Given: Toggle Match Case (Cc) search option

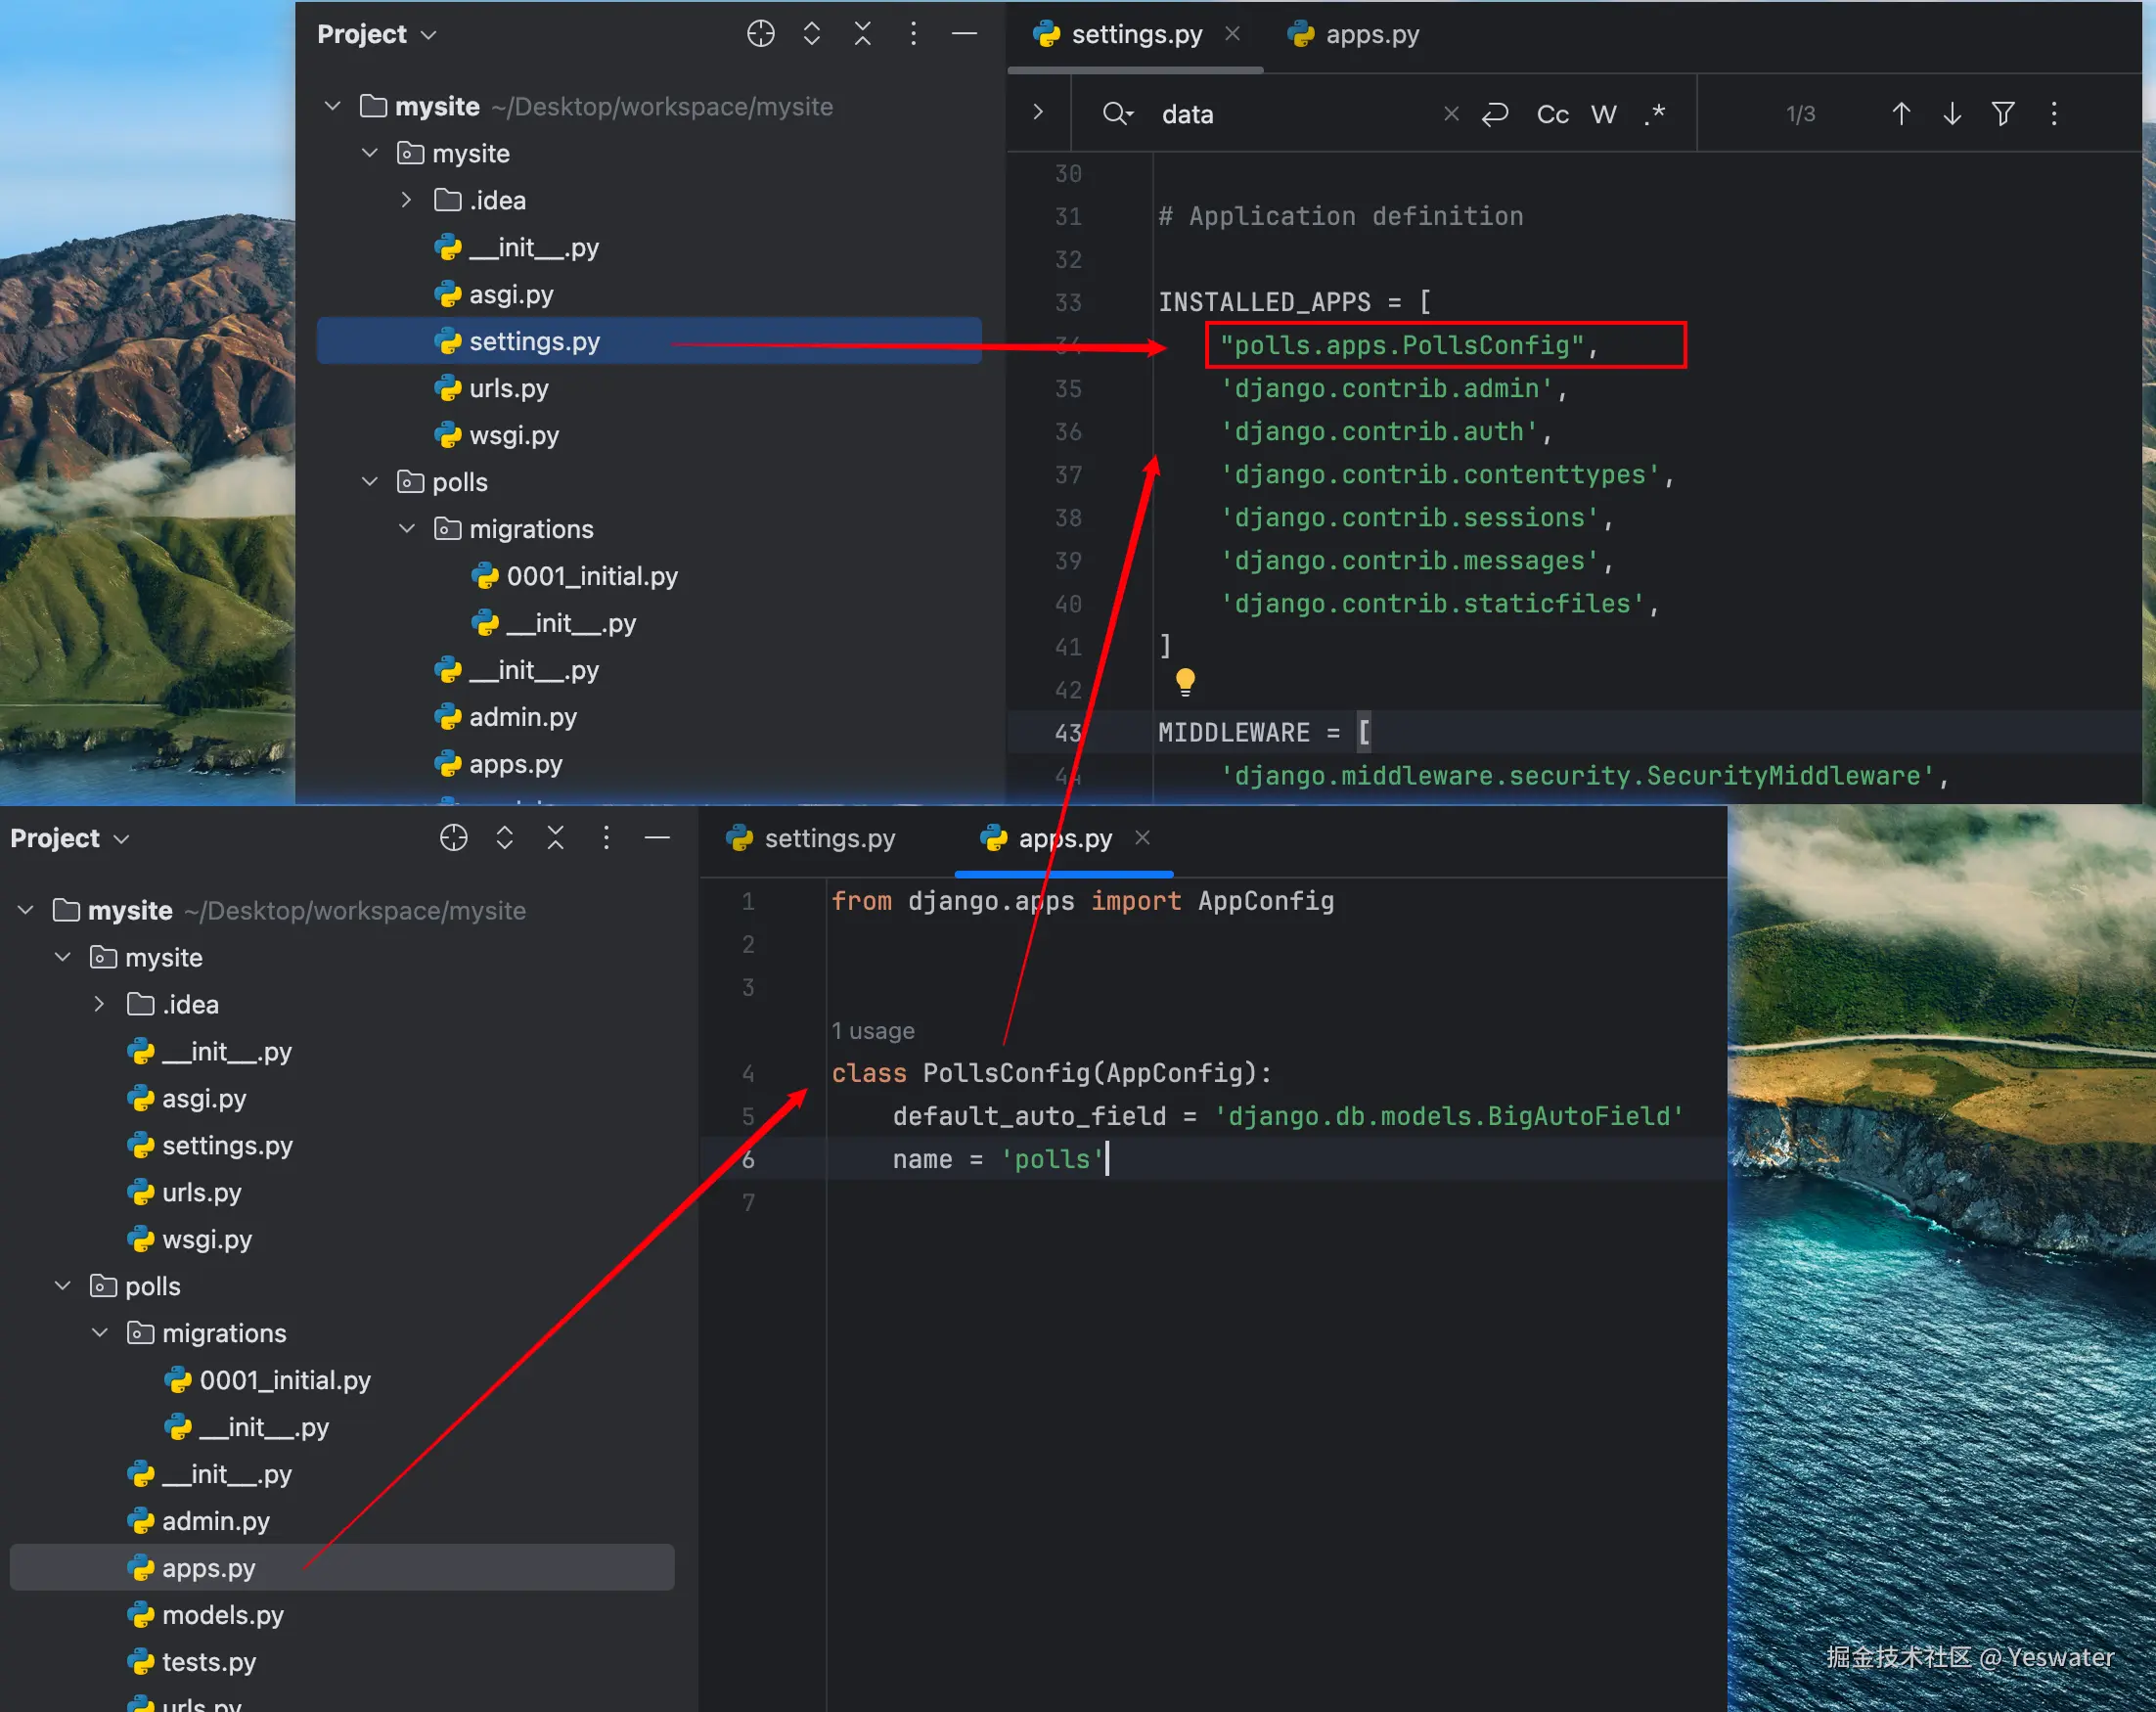Looking at the screenshot, I should pos(1552,114).
